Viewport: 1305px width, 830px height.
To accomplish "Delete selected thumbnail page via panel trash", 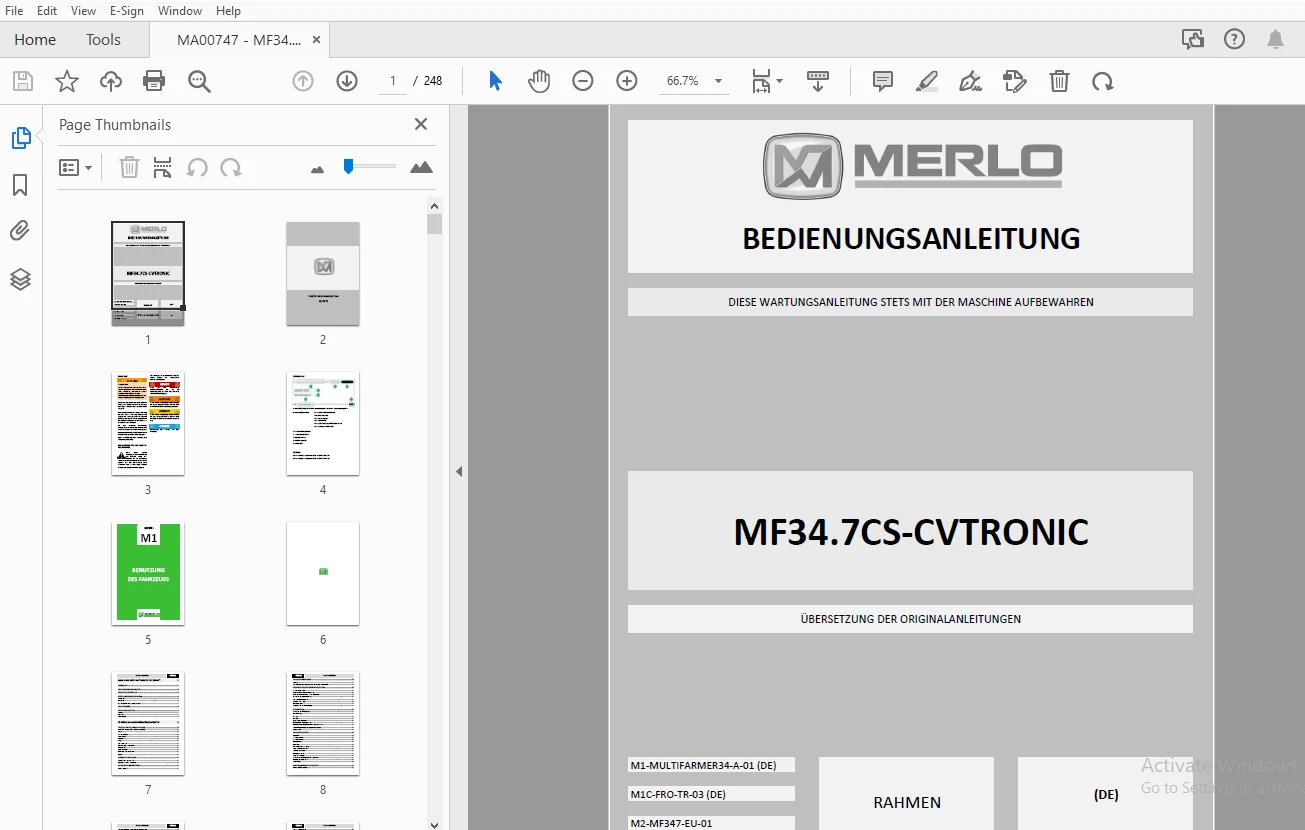I will (x=129, y=167).
